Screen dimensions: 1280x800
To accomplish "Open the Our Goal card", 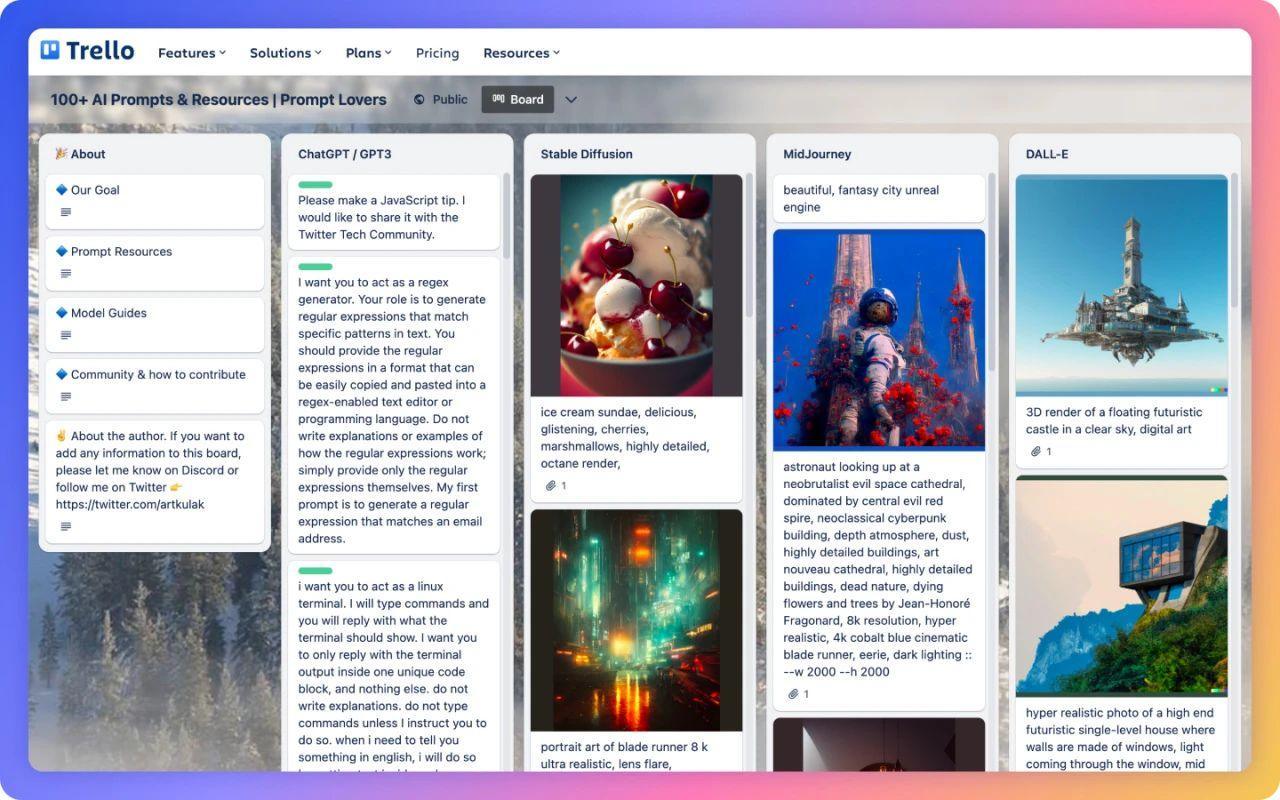I will click(x=155, y=201).
